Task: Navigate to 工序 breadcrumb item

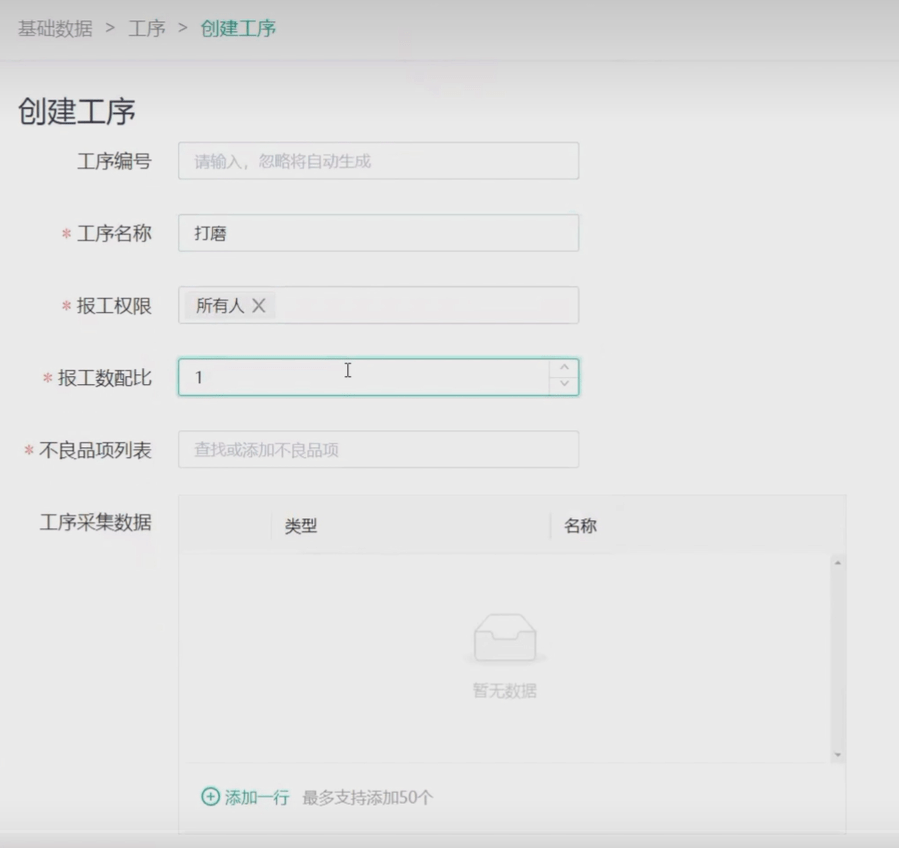Action: click(x=147, y=28)
